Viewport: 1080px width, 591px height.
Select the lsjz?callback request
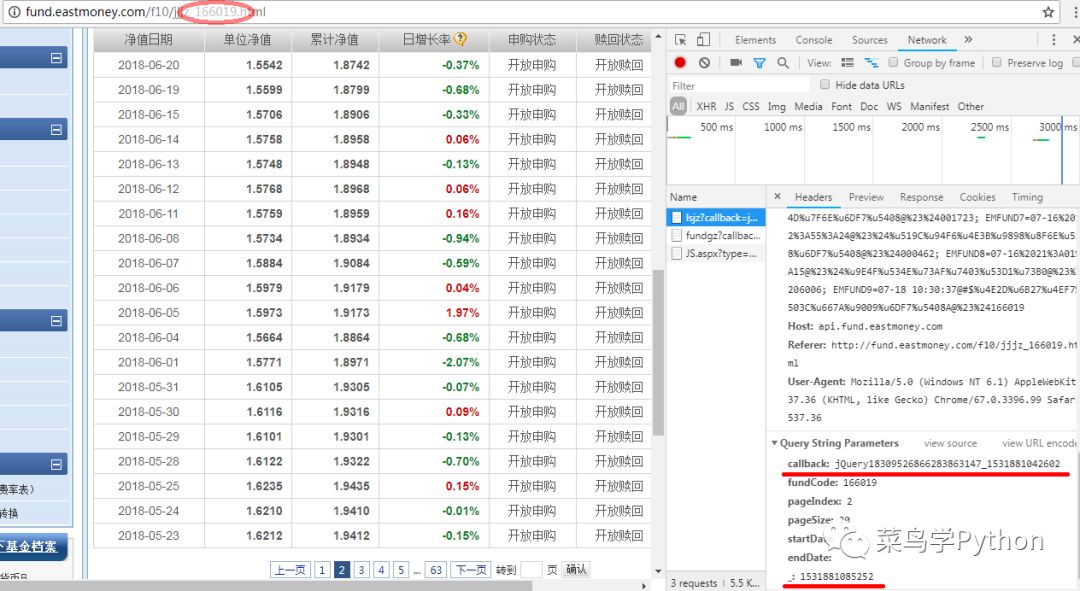pos(716,218)
